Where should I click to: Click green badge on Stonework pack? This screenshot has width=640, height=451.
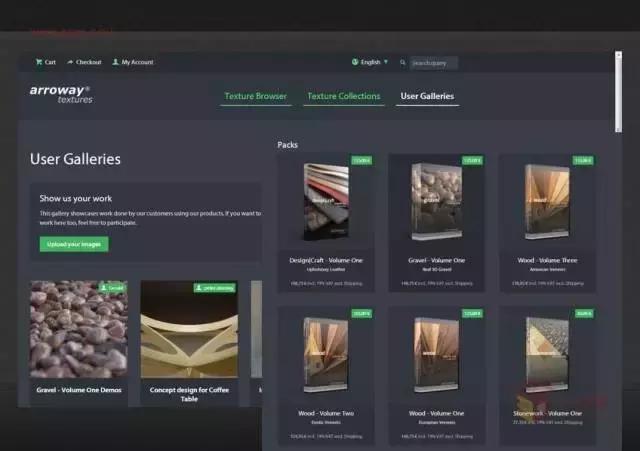click(584, 313)
